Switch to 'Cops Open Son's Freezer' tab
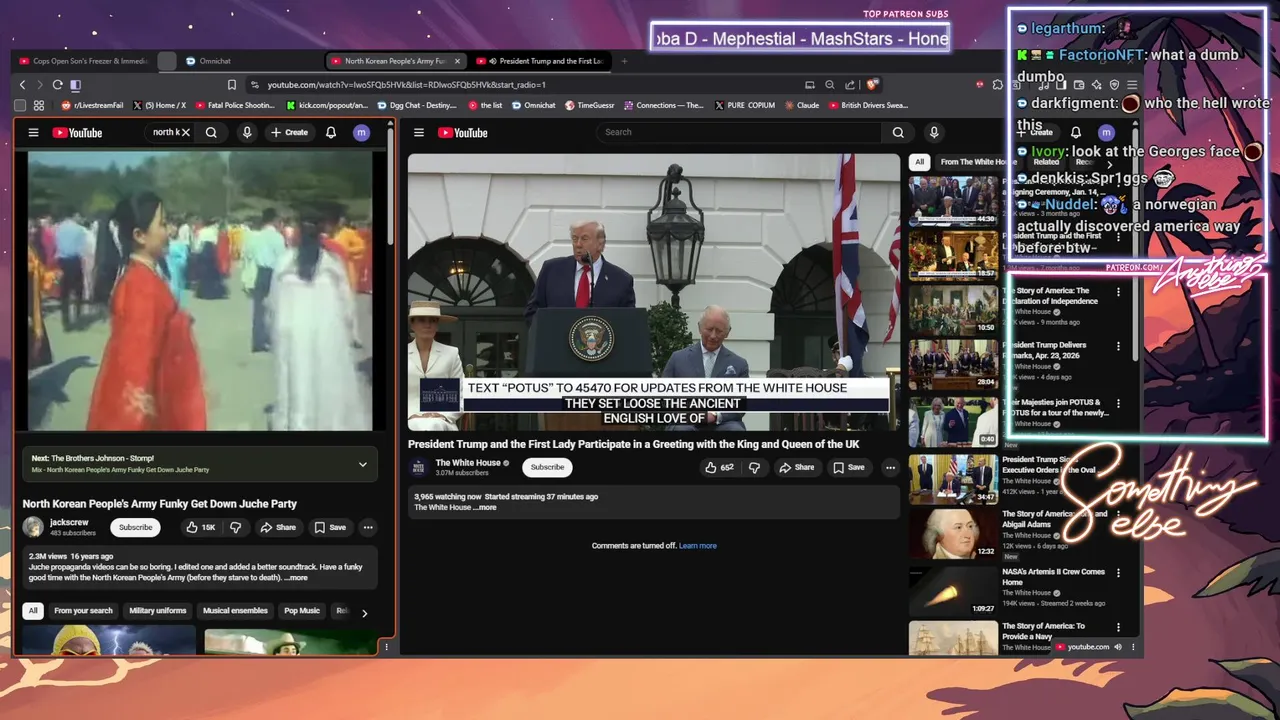This screenshot has height=720, width=1280. (84, 61)
